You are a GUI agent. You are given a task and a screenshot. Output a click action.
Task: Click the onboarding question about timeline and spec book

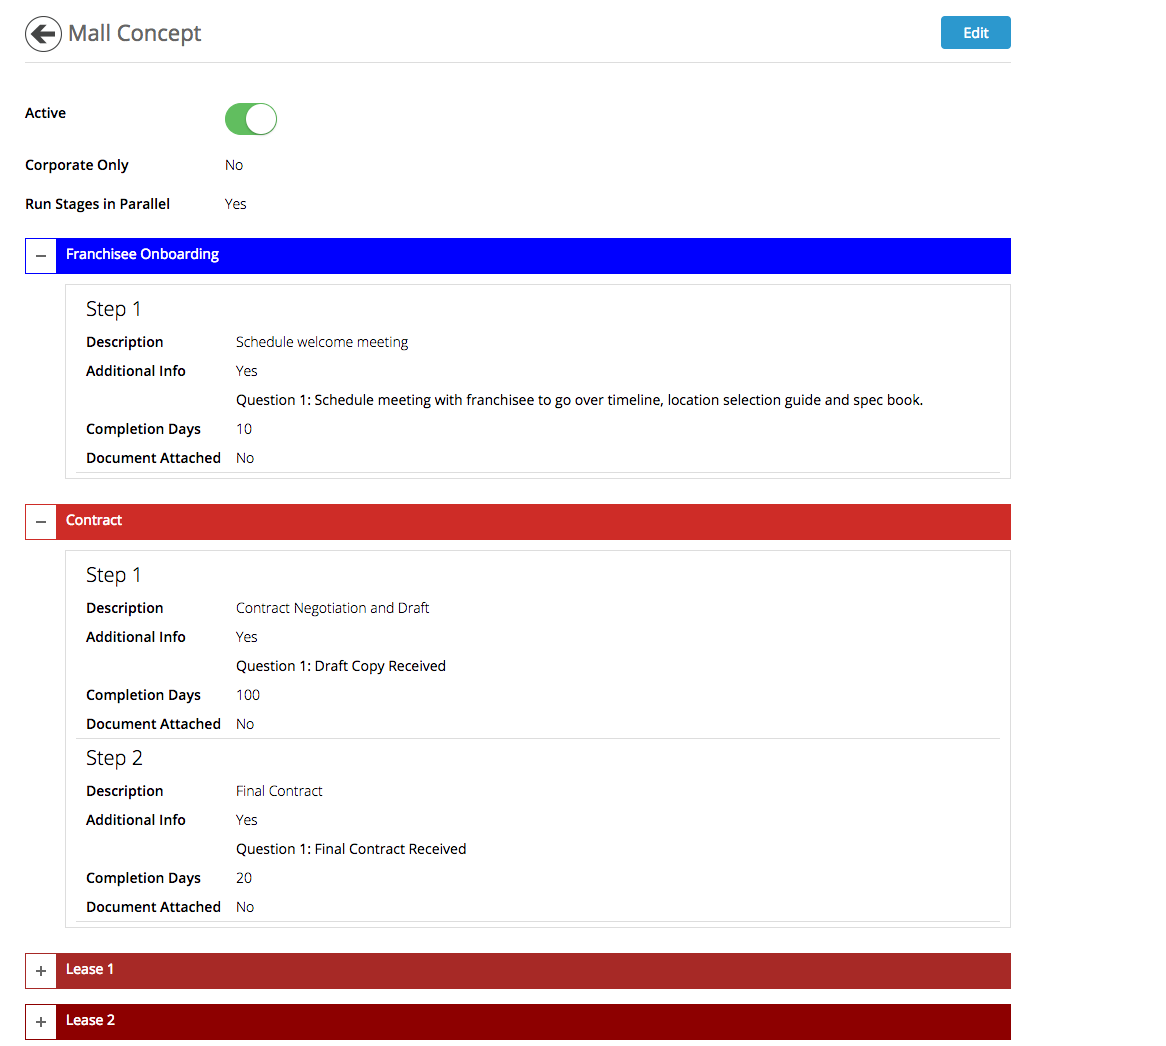[x=579, y=400]
